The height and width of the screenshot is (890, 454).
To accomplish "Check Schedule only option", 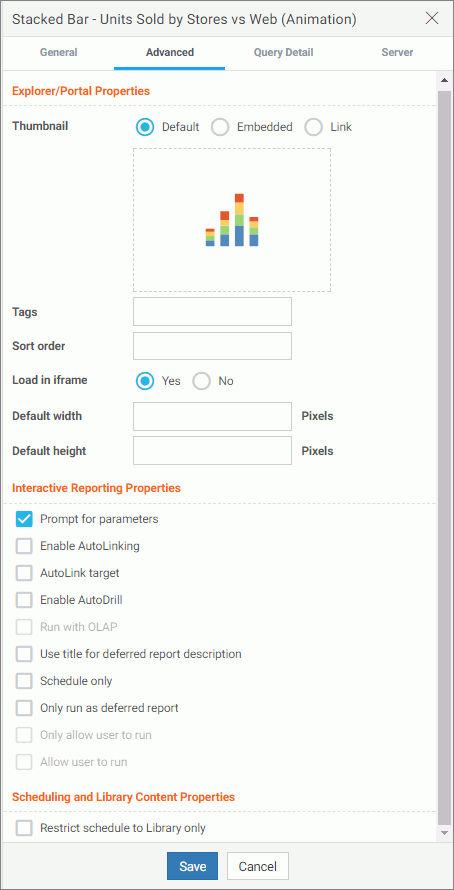I will [x=24, y=681].
